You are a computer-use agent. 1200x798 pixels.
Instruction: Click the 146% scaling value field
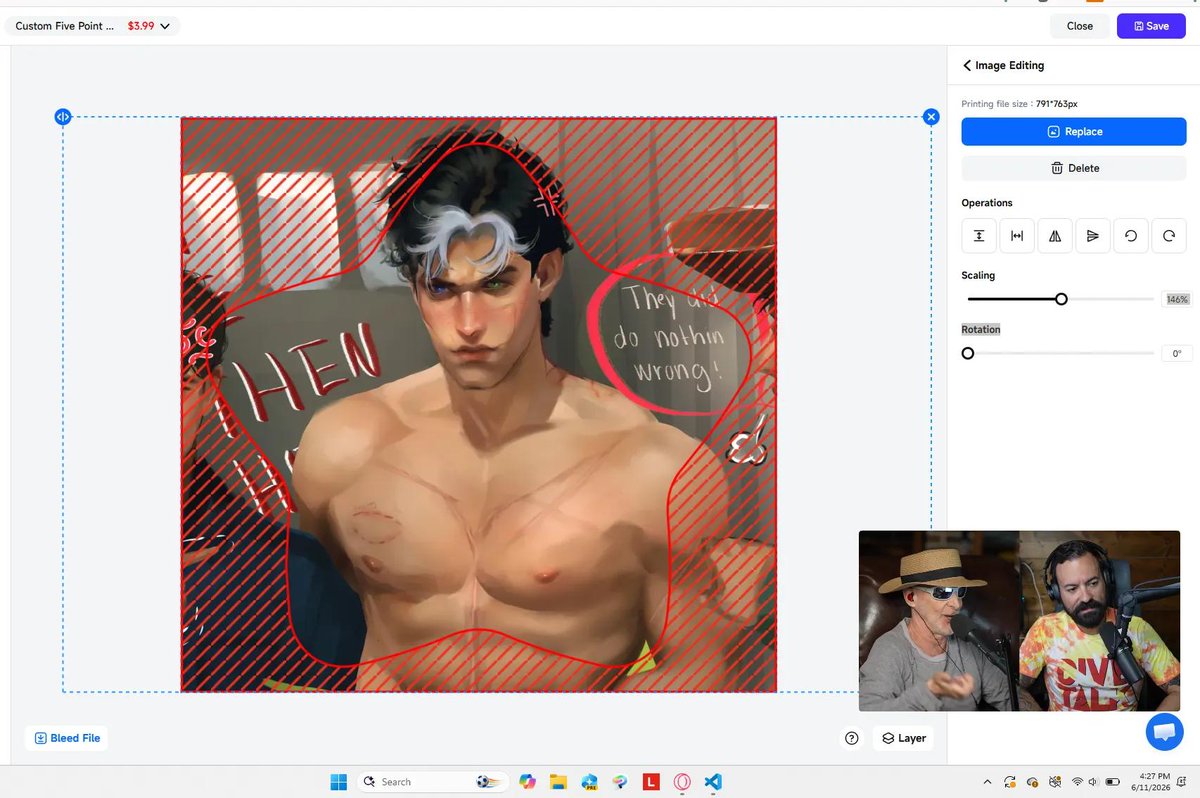[x=1177, y=299]
